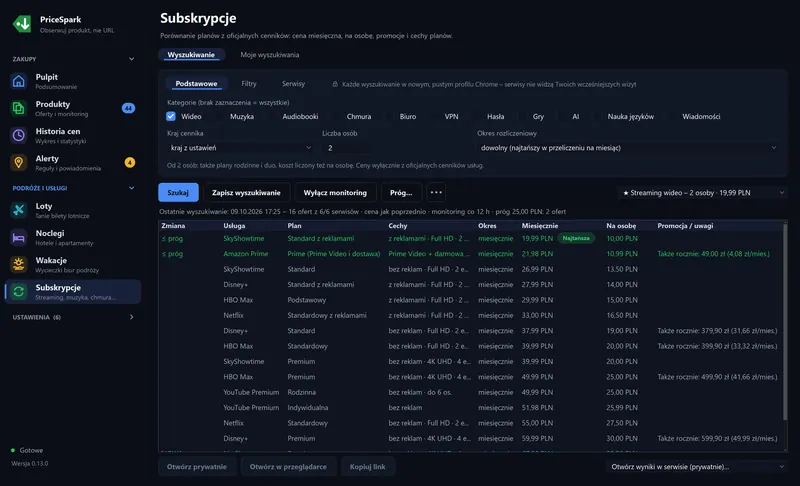Expand the USTAWIENIA (6) section
The width and height of the screenshot is (800, 486).
click(x=132, y=317)
